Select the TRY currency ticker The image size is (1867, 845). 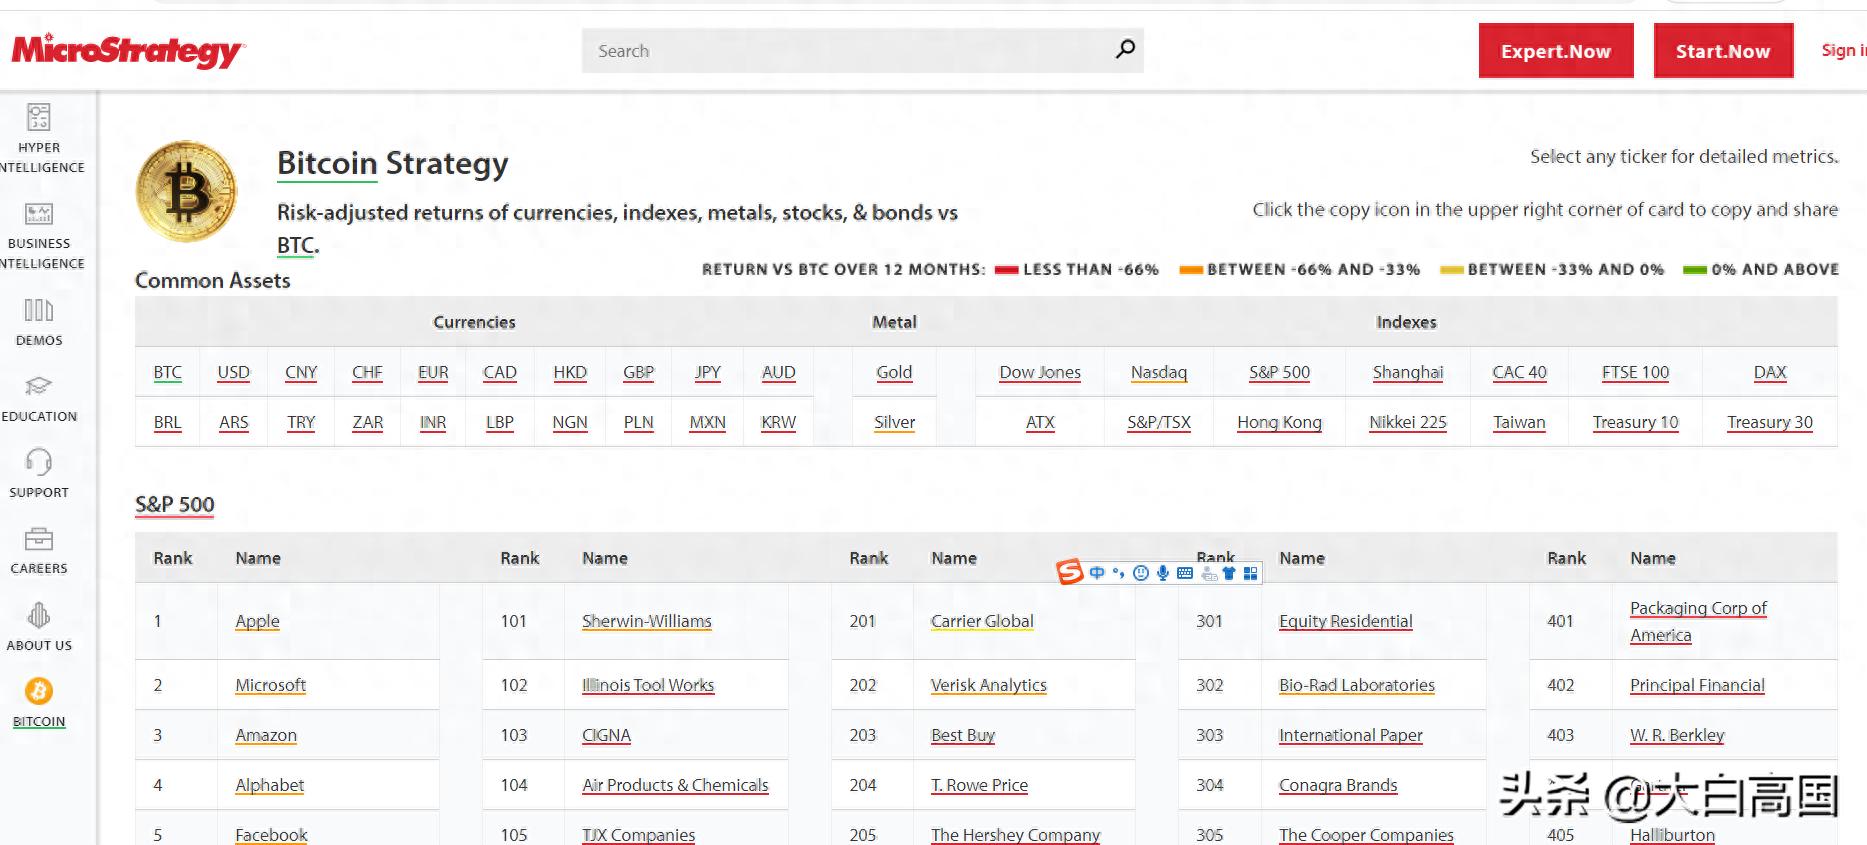point(301,422)
